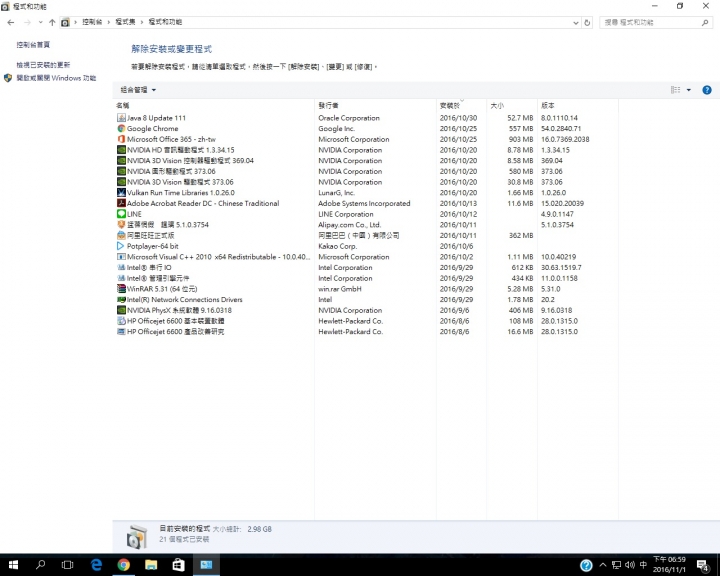The height and width of the screenshot is (576, 720).
Task: Select the Java 8 Update 111 icon
Action: pyautogui.click(x=121, y=118)
